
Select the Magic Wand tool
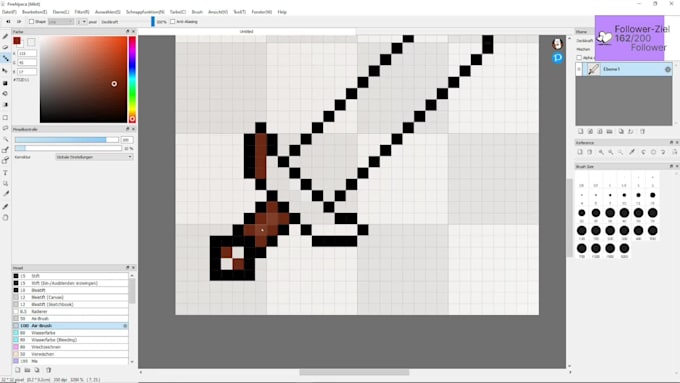[x=6, y=139]
